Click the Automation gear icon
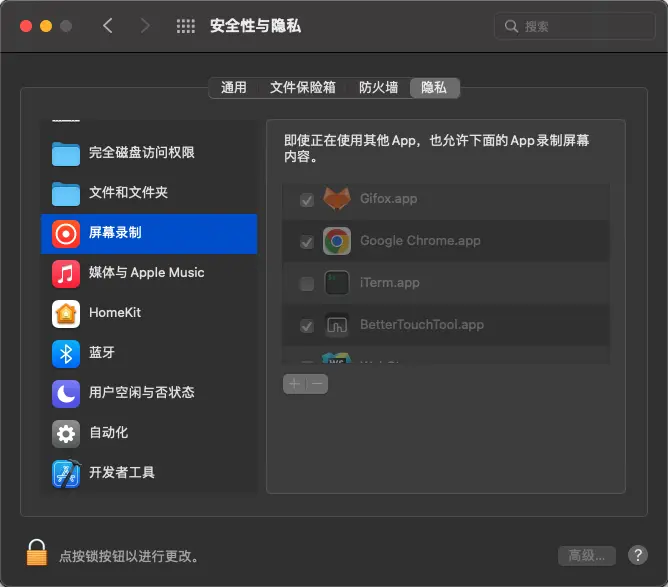Viewport: 668px width, 587px height. (x=66, y=434)
